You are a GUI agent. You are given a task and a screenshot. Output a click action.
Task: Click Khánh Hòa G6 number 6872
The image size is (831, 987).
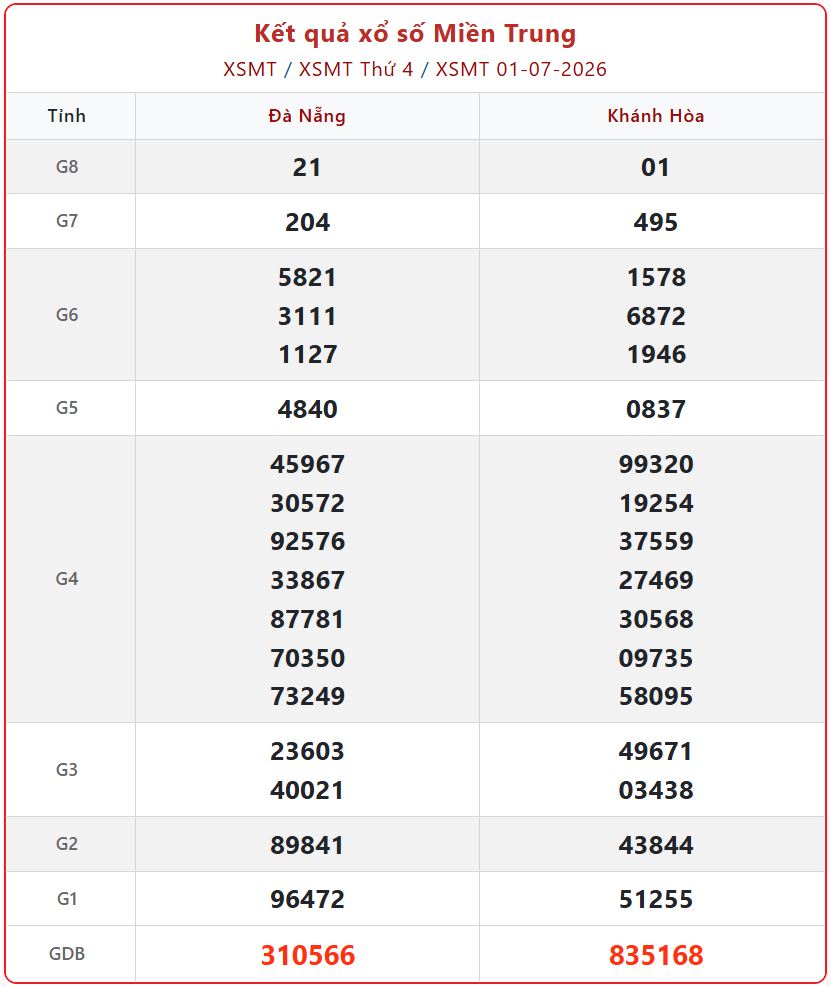pos(655,316)
